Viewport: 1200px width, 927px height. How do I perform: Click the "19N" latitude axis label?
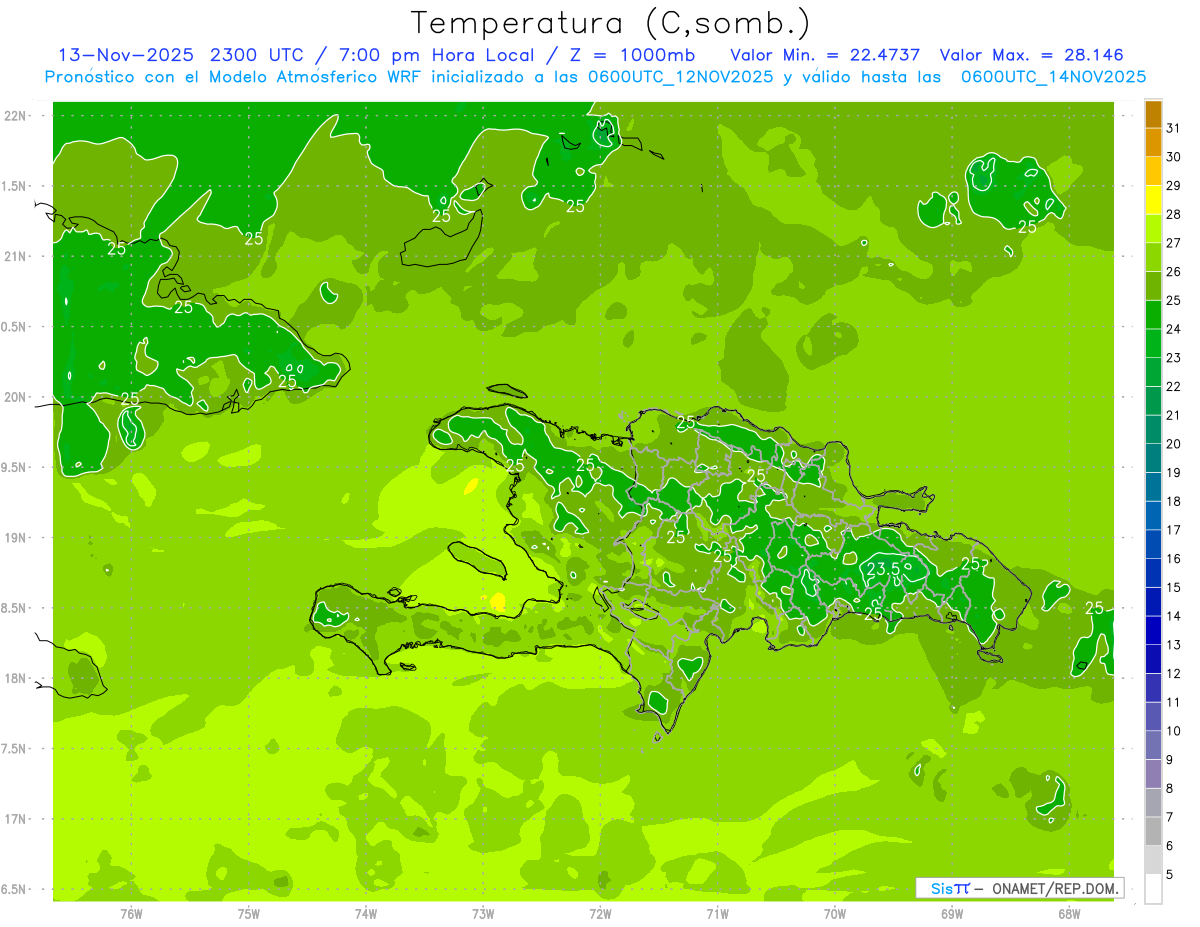[14, 537]
